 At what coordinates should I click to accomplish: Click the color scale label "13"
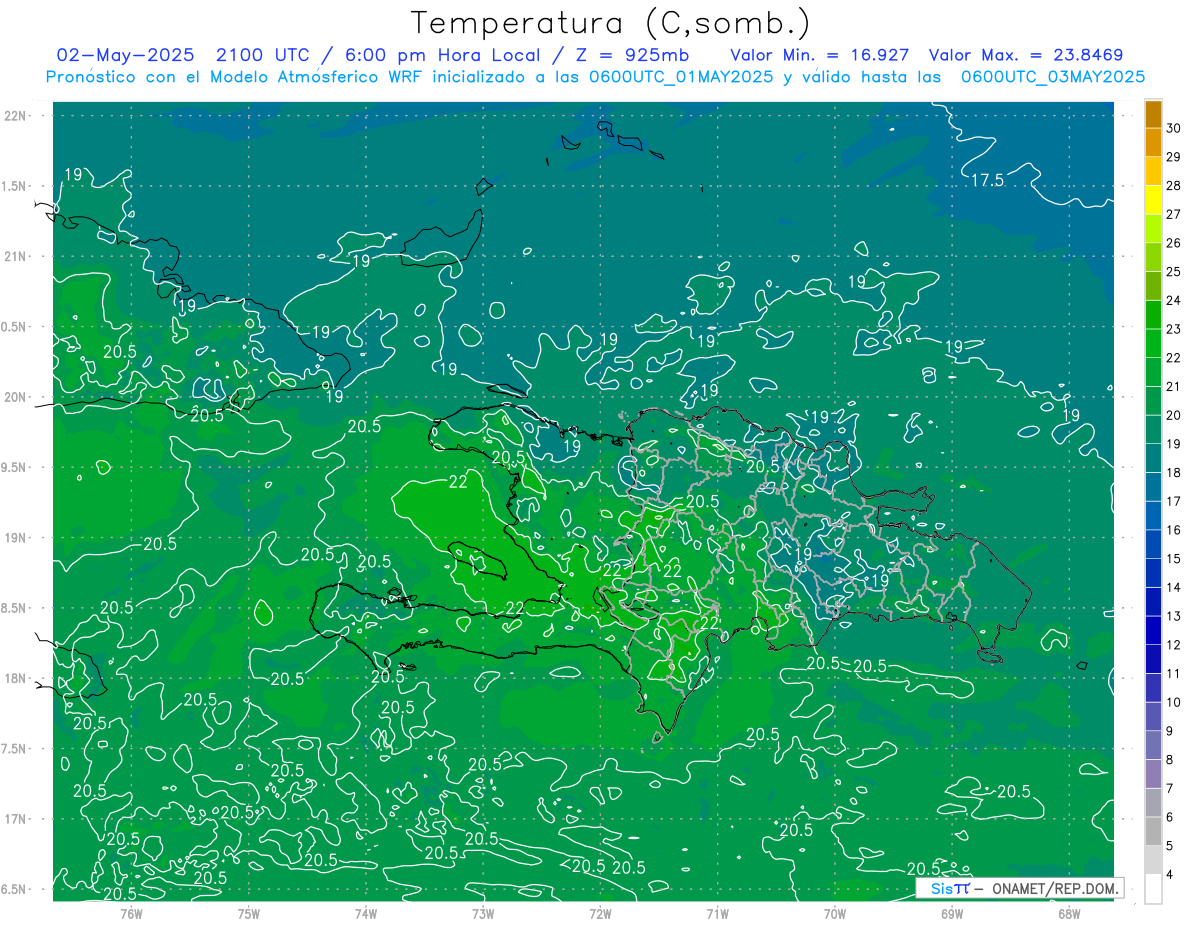click(1173, 616)
